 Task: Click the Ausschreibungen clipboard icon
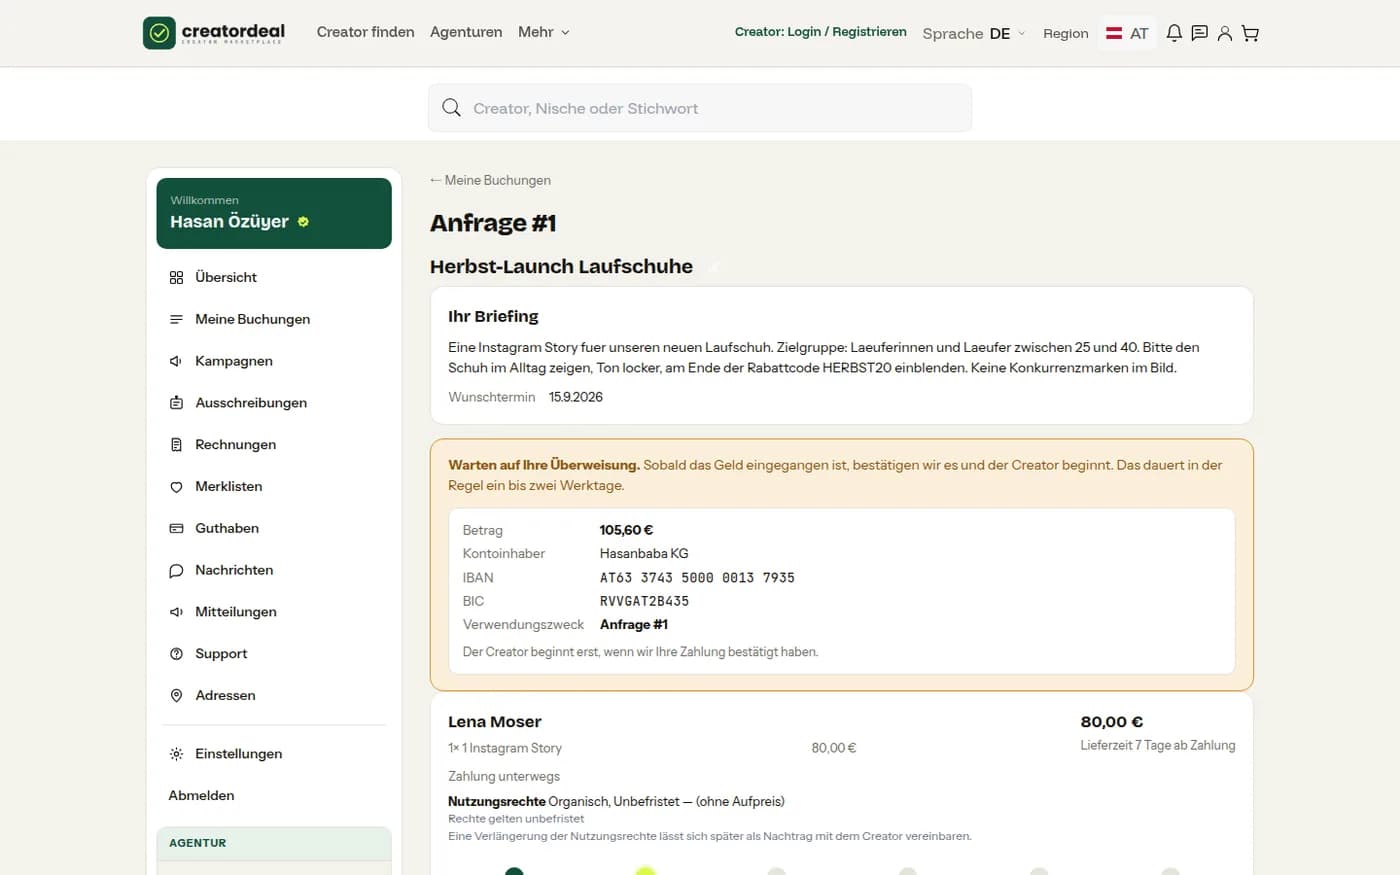tap(176, 403)
